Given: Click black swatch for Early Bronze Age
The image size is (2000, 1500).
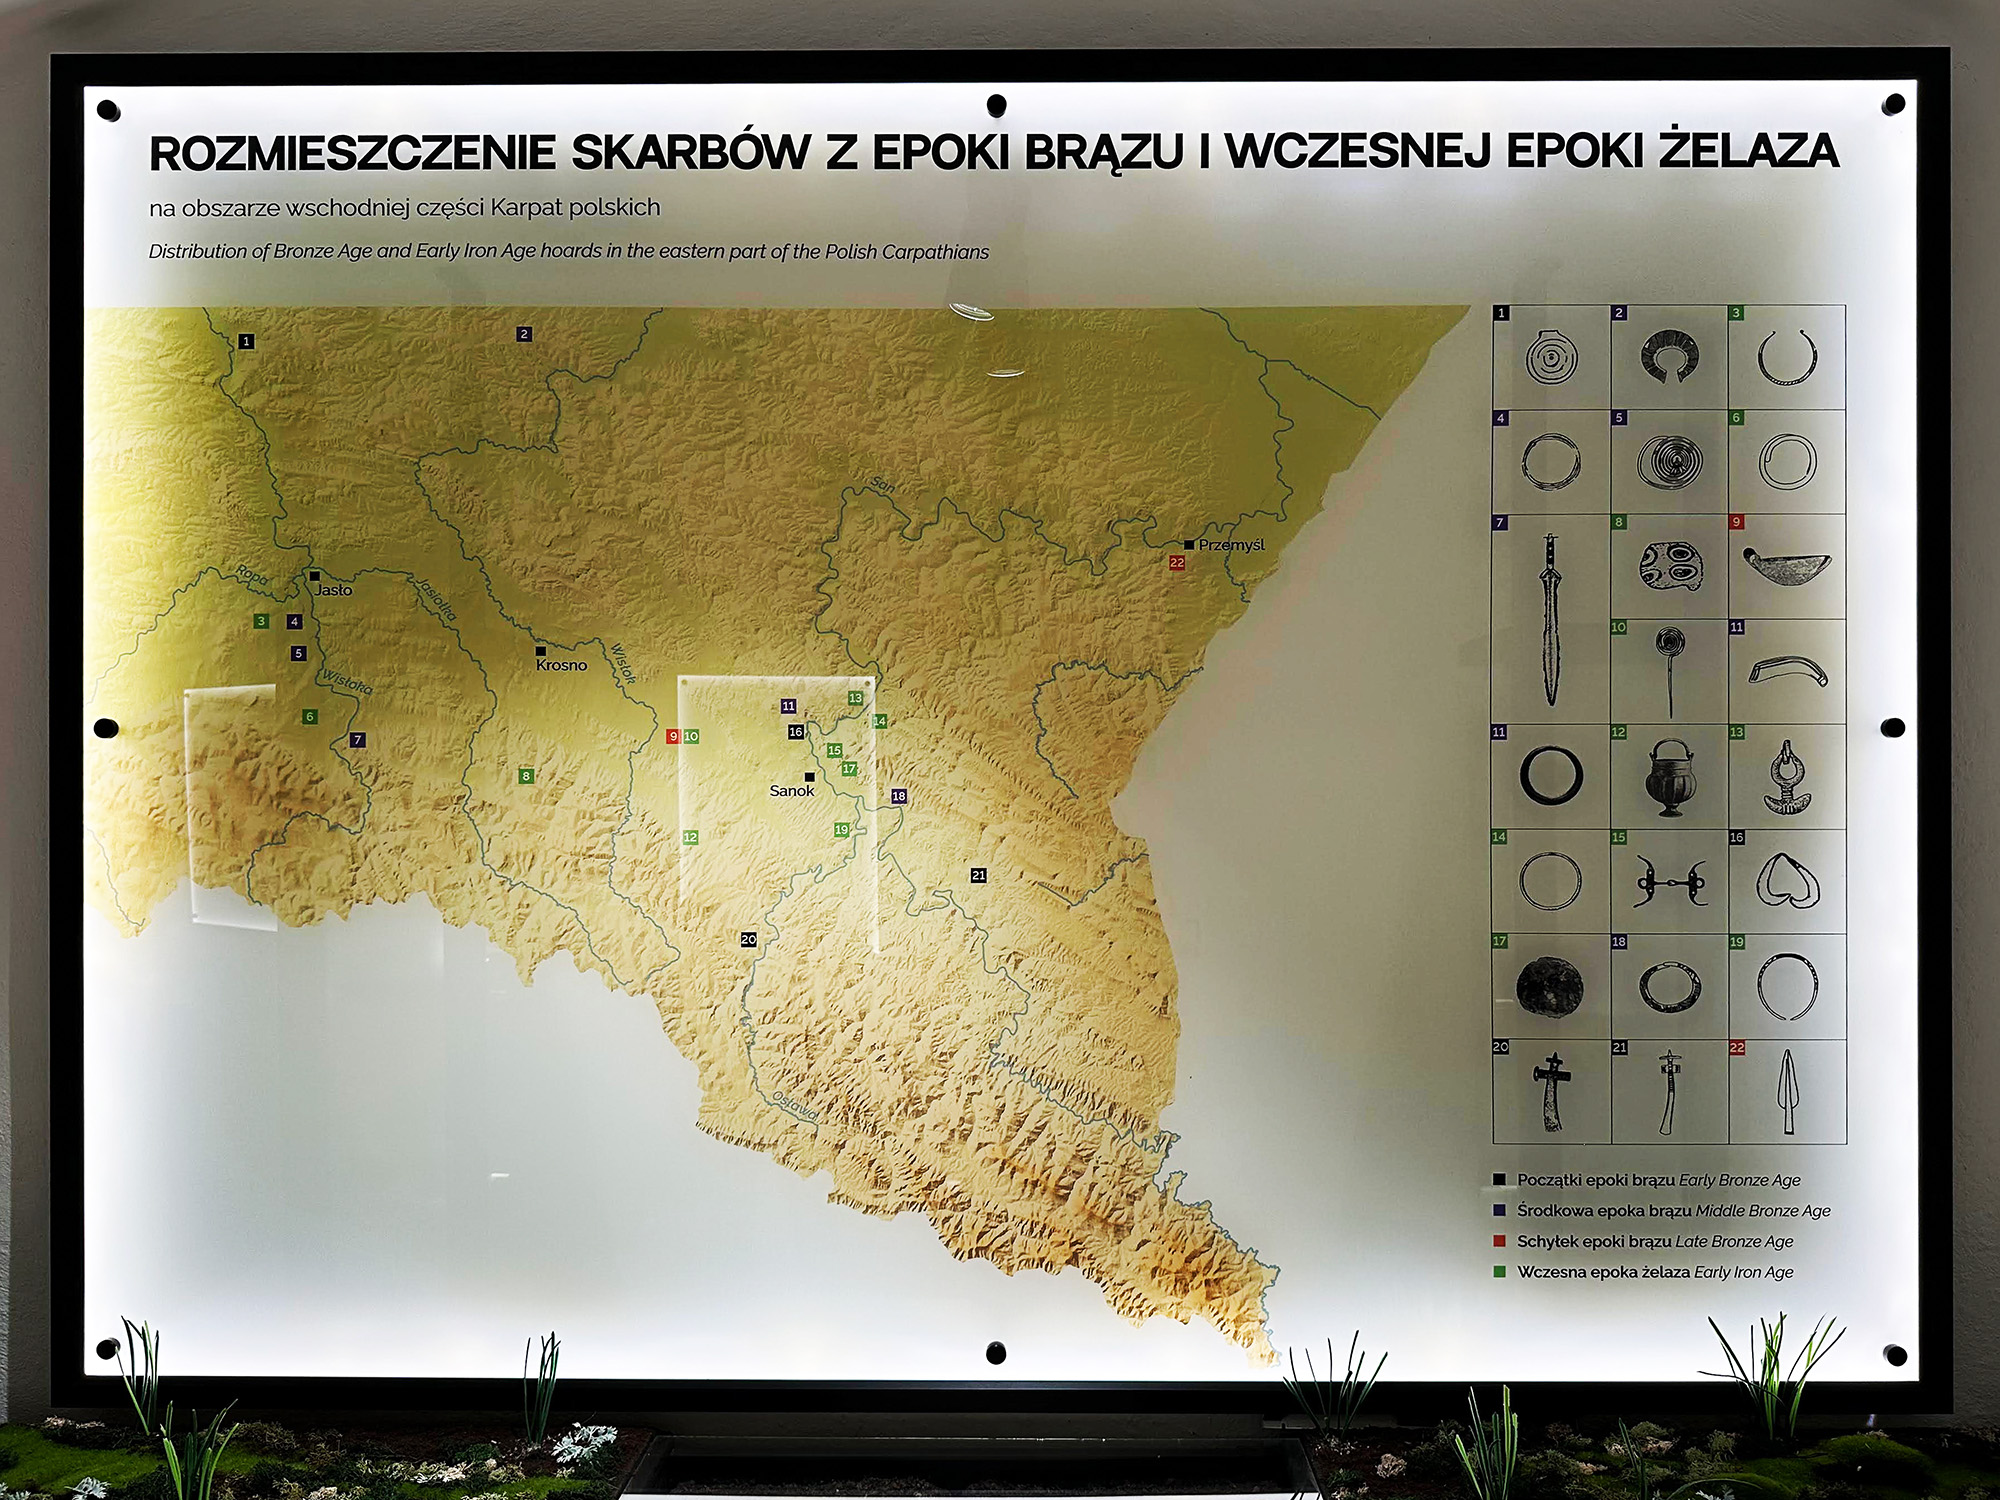Looking at the screenshot, I should click(1499, 1180).
